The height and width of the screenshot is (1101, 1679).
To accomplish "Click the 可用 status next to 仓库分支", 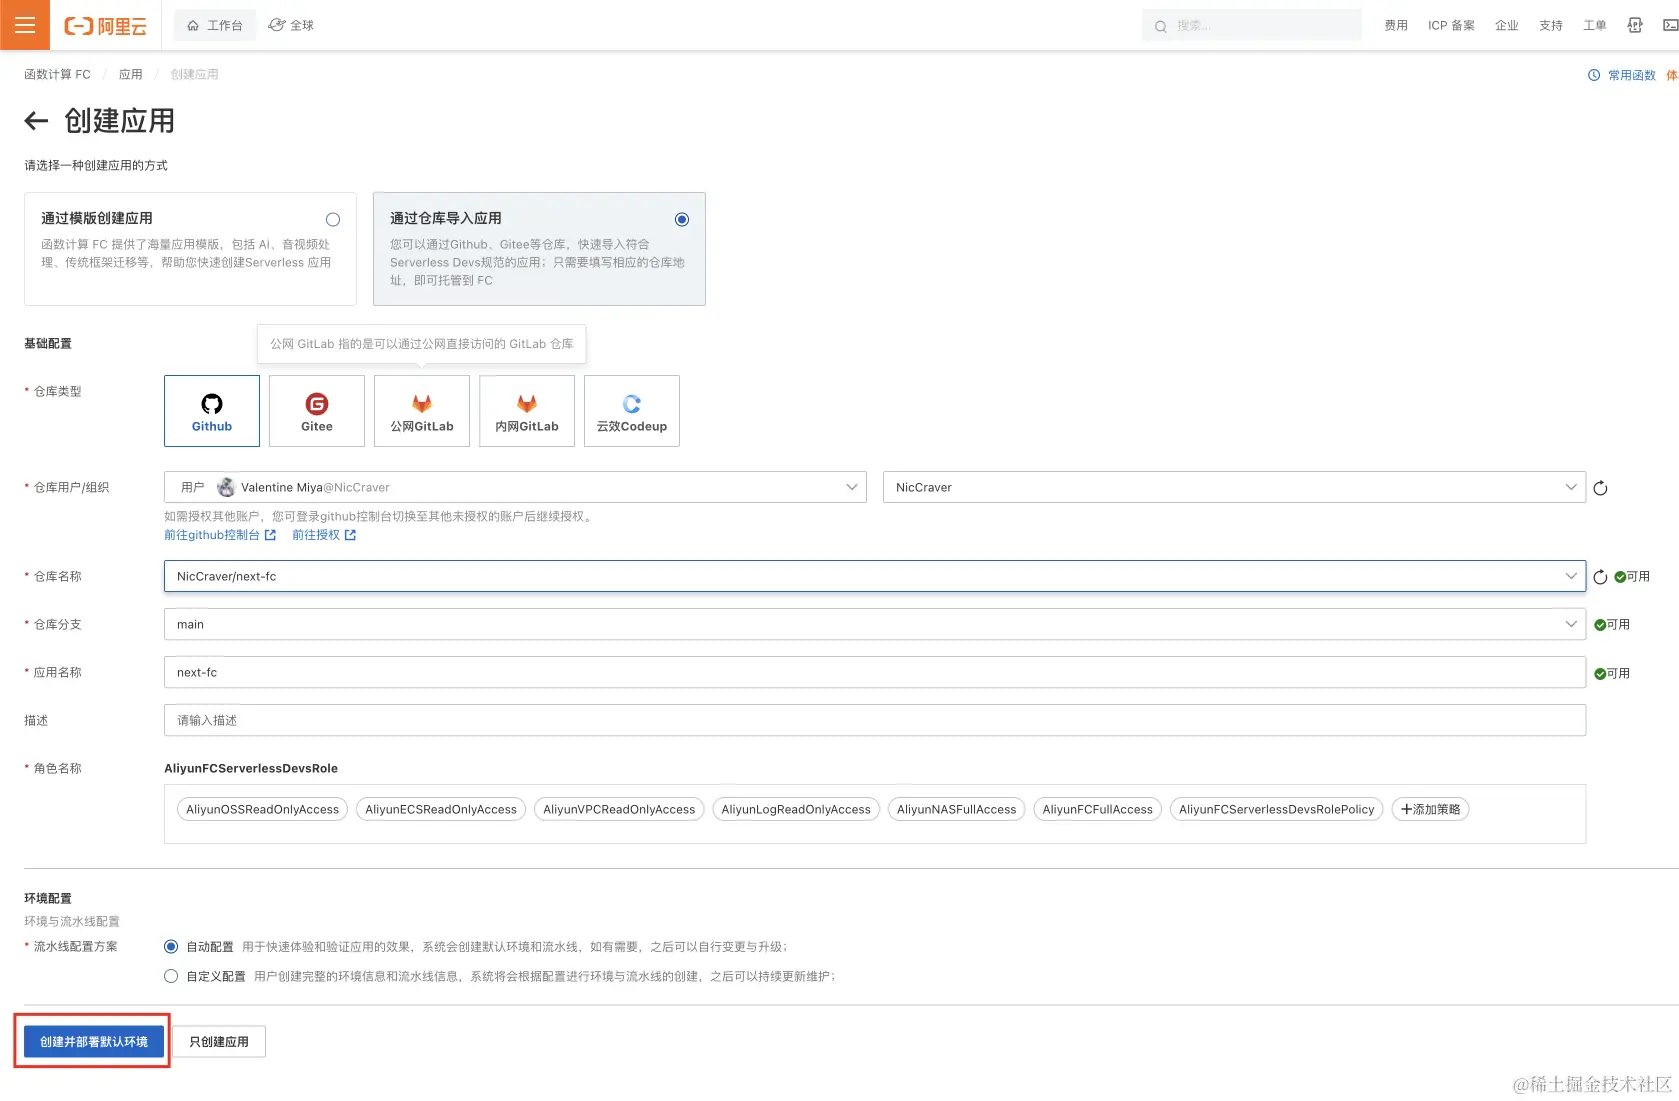I will (1612, 625).
